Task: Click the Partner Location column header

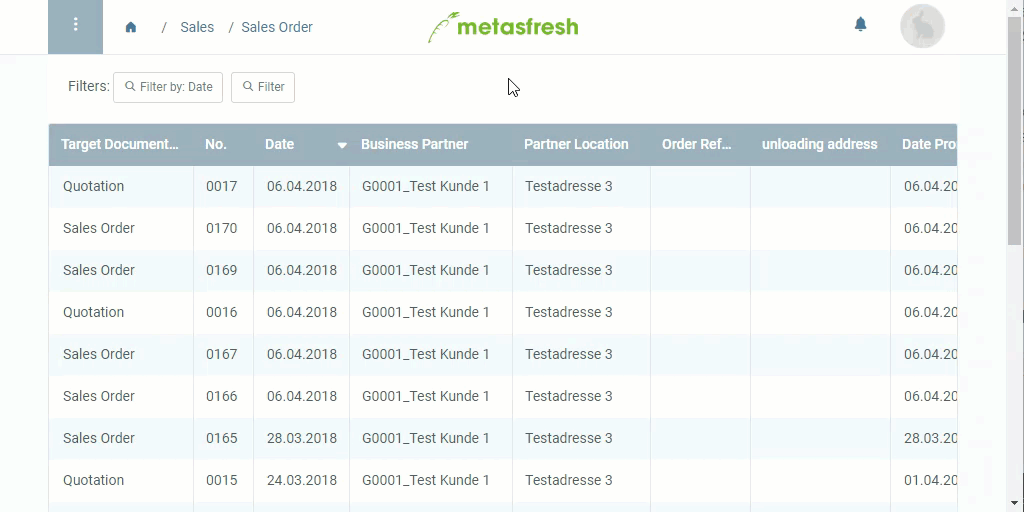Action: point(576,144)
